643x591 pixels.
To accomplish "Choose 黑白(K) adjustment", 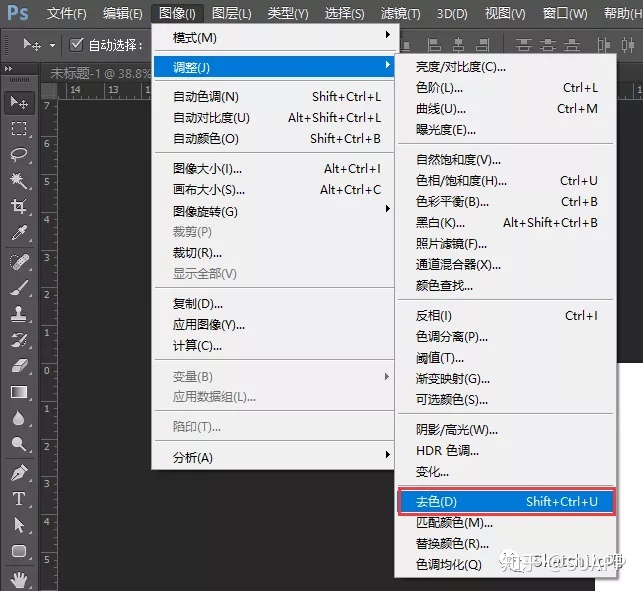I will pyautogui.click(x=506, y=223).
